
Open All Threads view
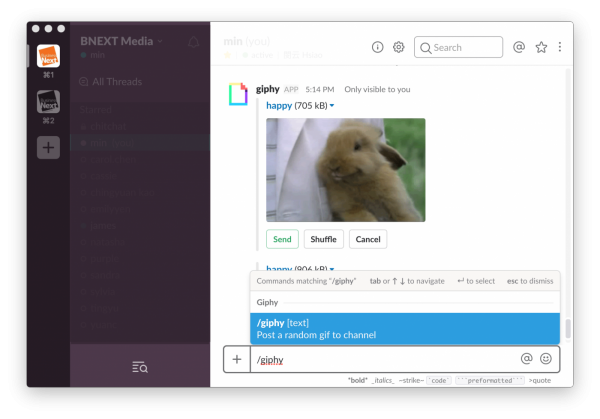pos(111,82)
